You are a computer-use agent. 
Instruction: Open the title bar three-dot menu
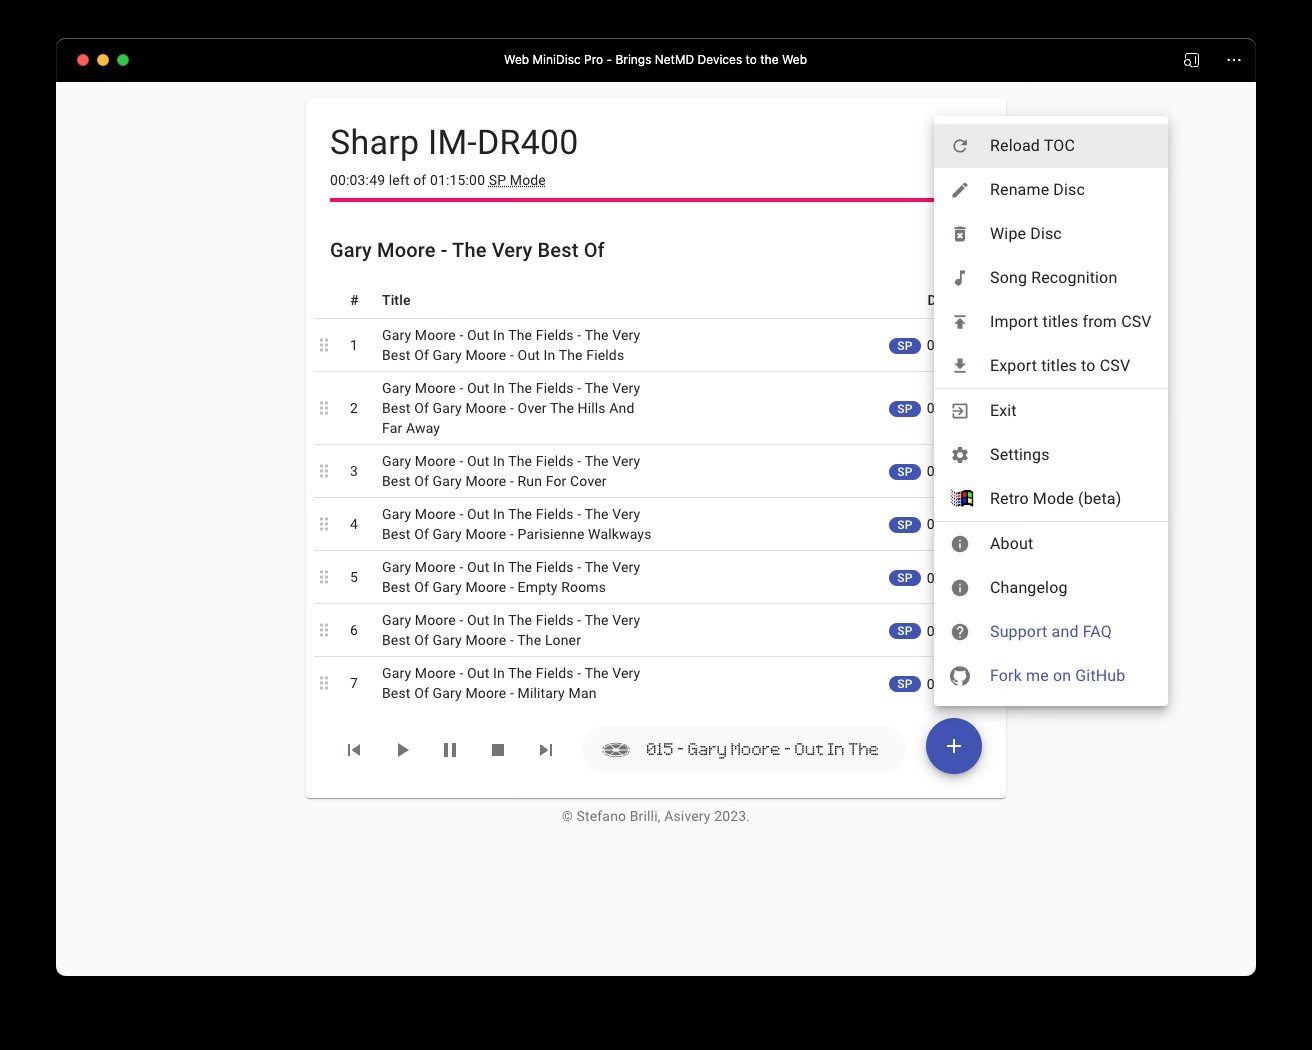click(x=1234, y=60)
